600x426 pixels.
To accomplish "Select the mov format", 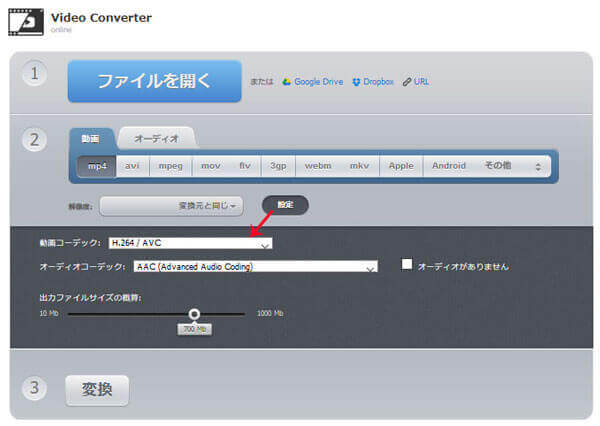I will tap(210, 166).
